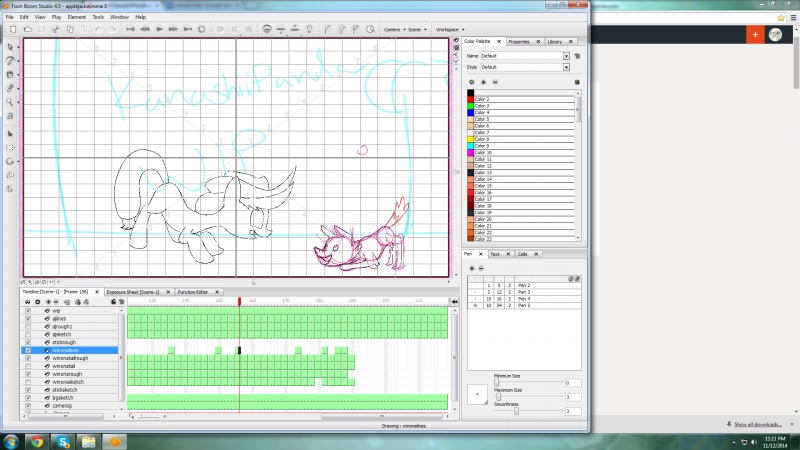
Task: Toggle the Loop playback icon
Action: click(x=202, y=30)
